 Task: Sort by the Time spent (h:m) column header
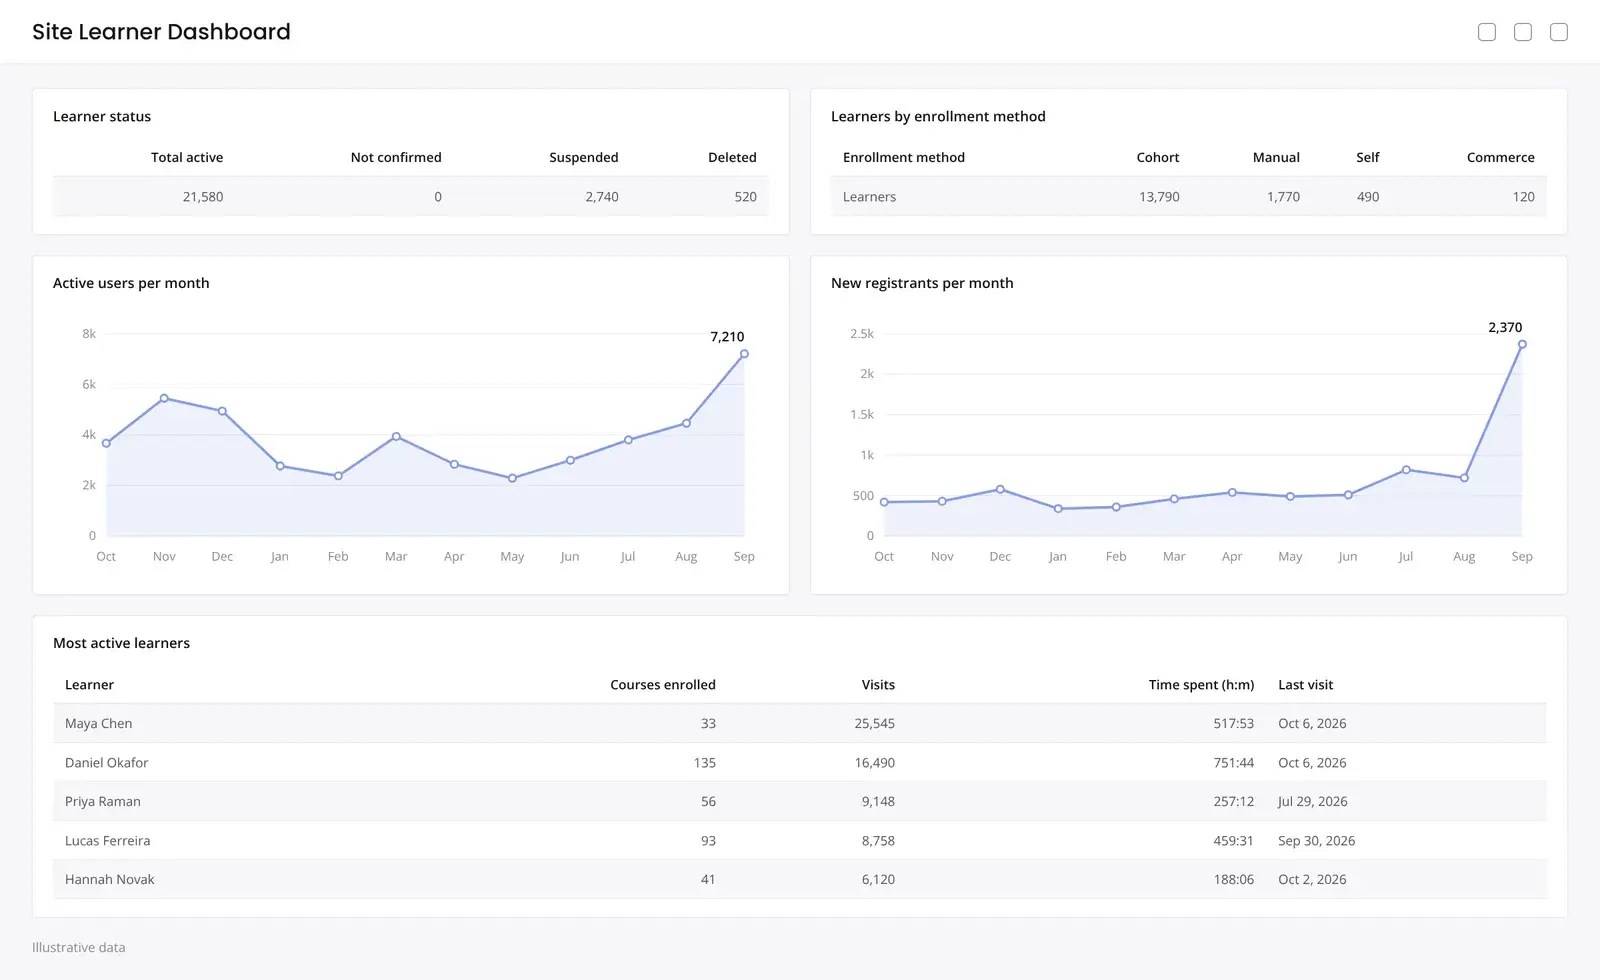[x=1201, y=685]
